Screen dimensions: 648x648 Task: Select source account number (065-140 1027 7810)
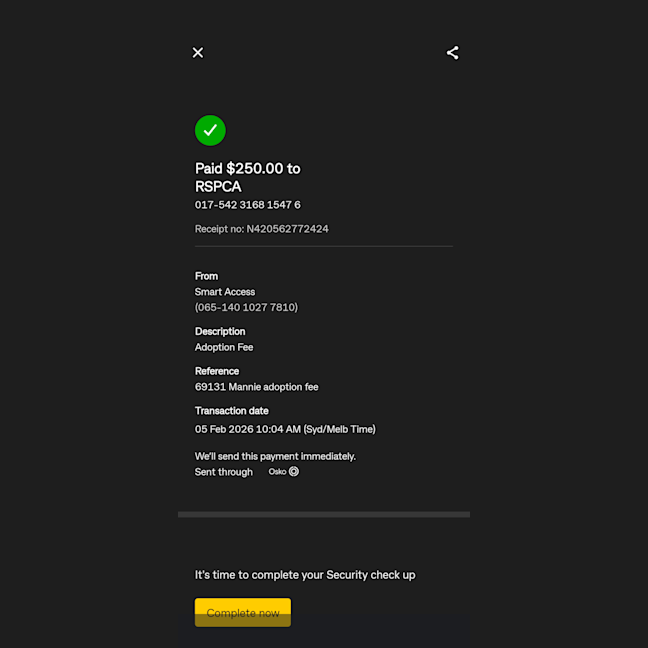click(246, 307)
